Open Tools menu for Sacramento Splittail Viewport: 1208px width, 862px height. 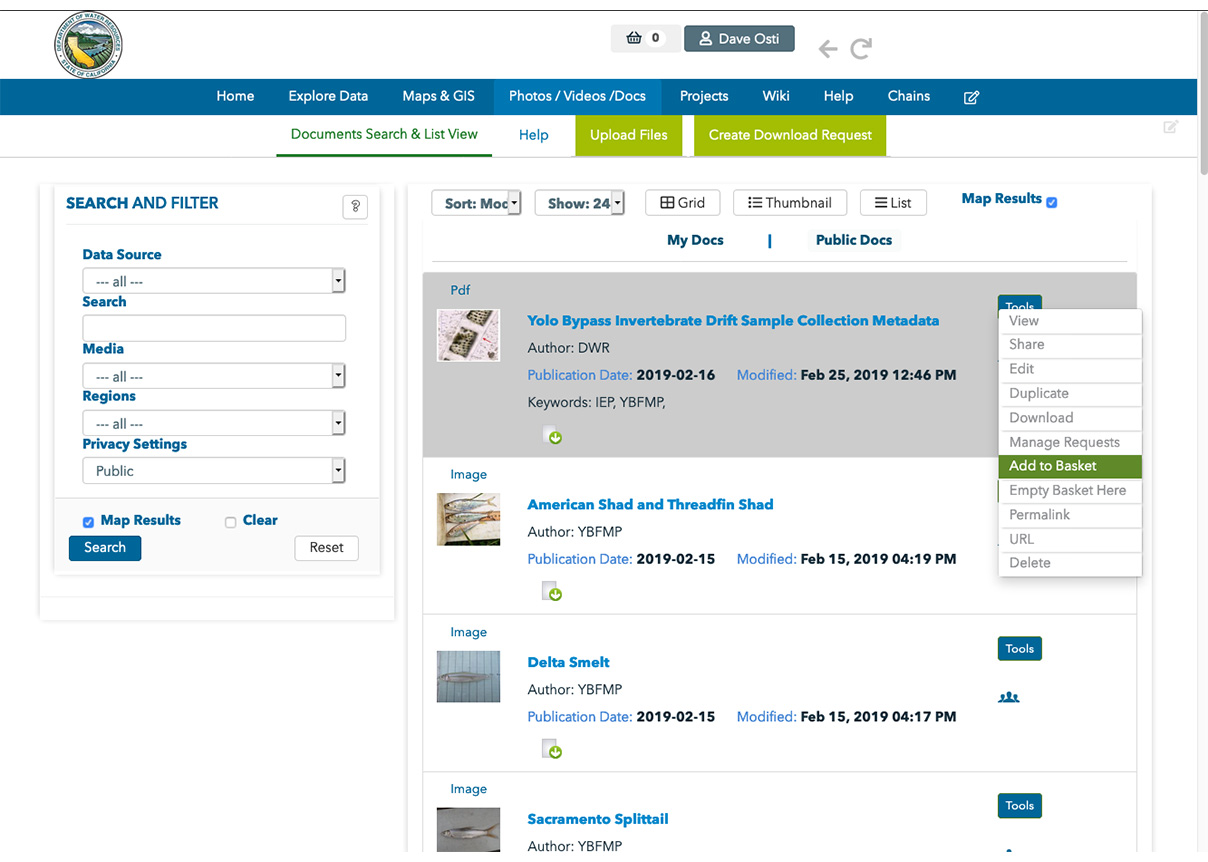click(1019, 805)
